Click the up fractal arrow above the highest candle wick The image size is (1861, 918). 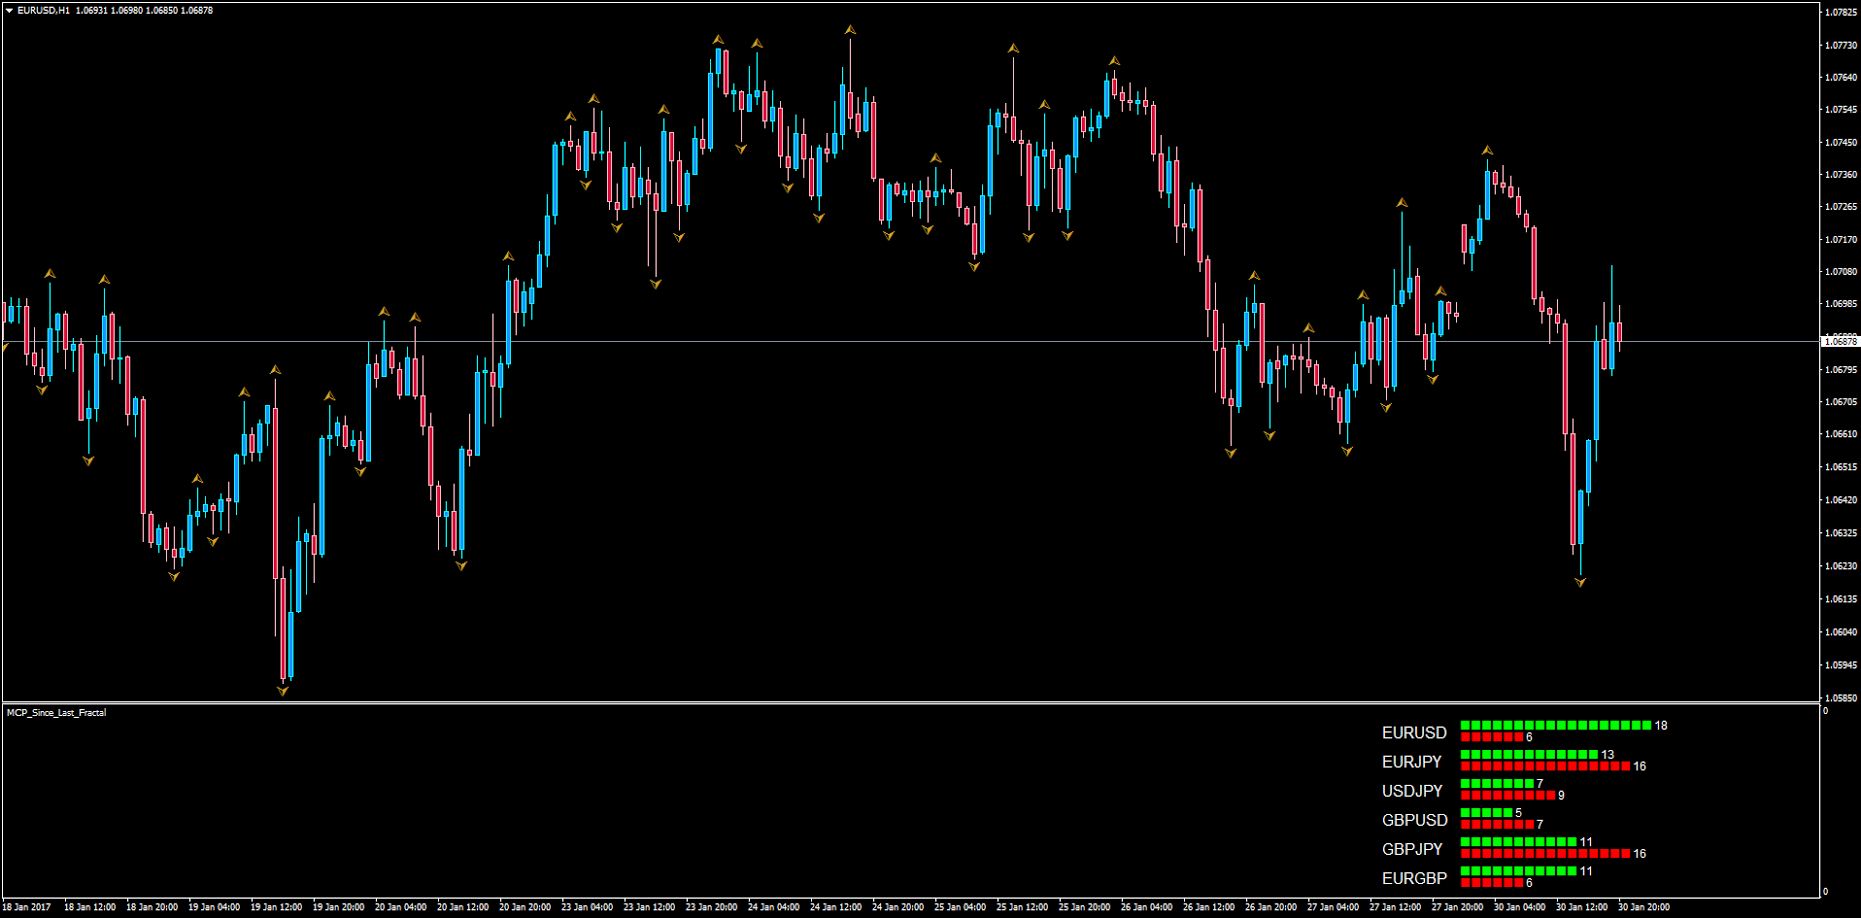tap(850, 30)
